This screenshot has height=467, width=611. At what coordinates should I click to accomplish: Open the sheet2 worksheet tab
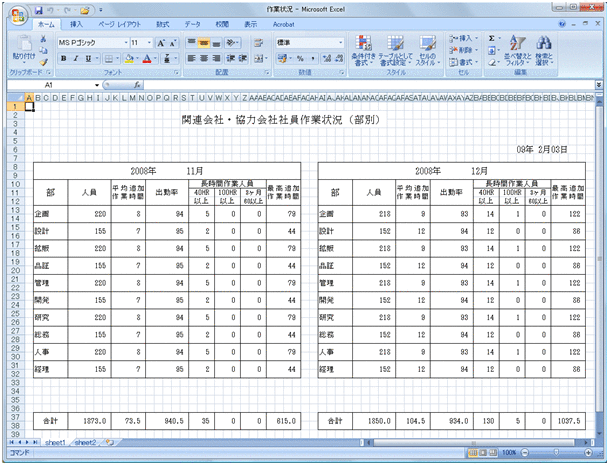point(85,442)
